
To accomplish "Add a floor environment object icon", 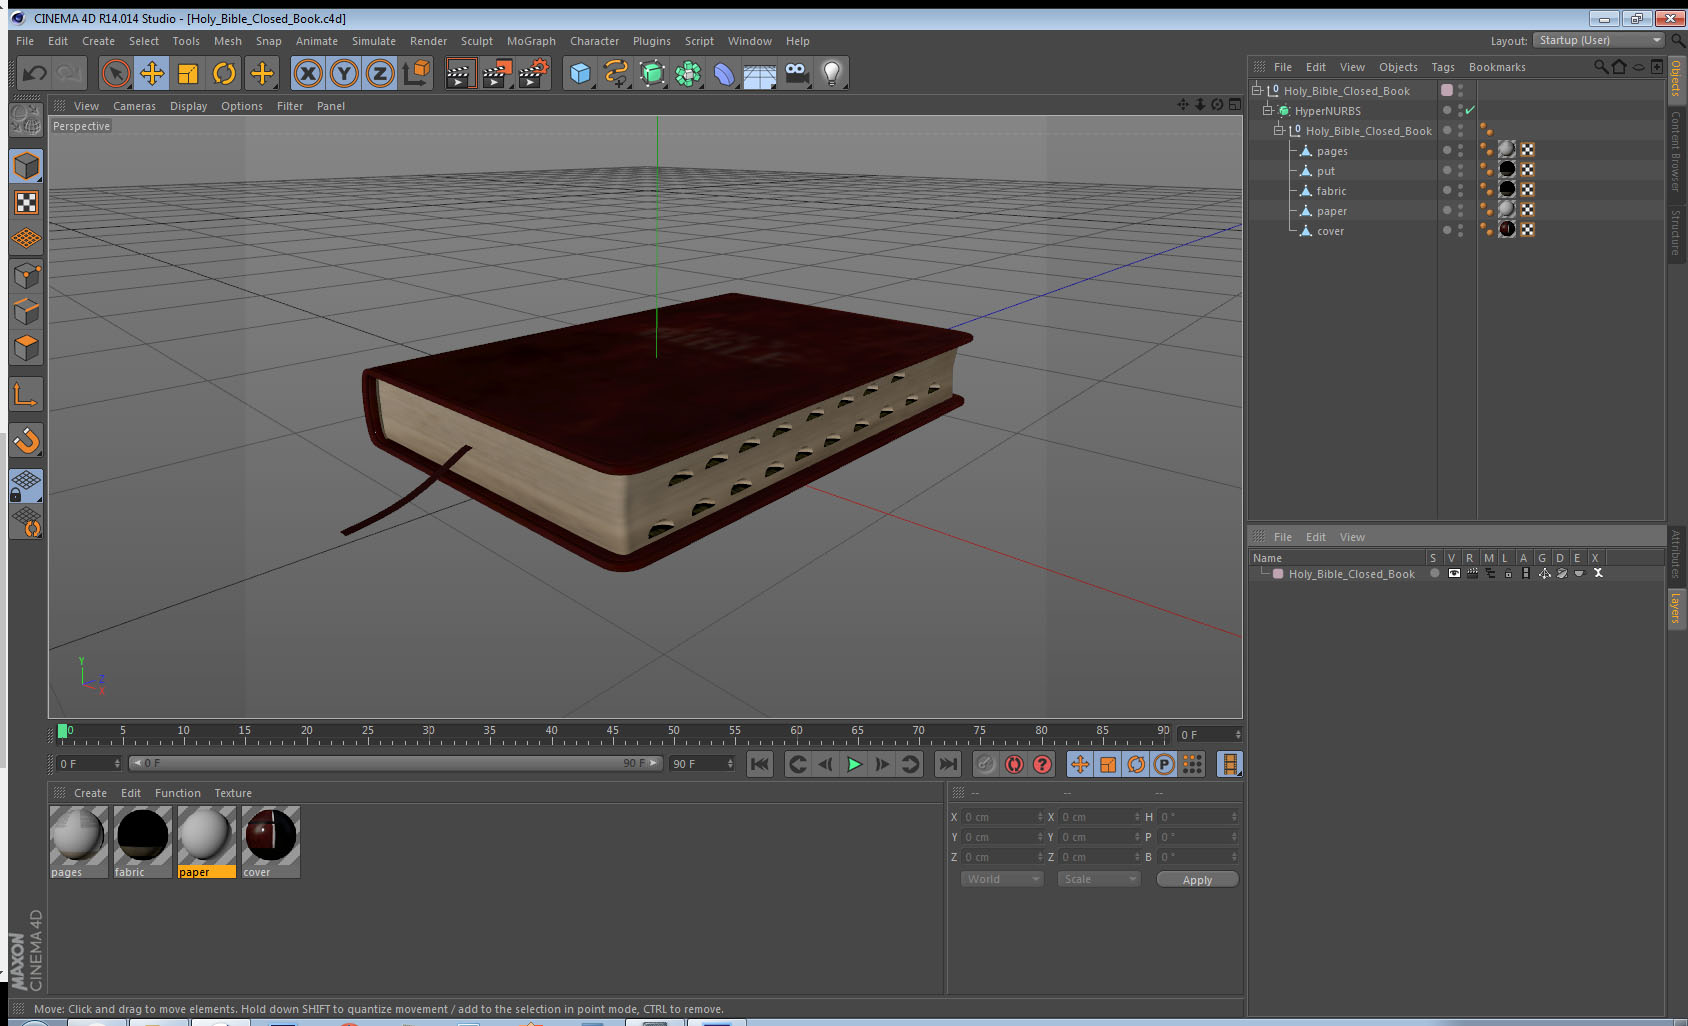I will [760, 73].
